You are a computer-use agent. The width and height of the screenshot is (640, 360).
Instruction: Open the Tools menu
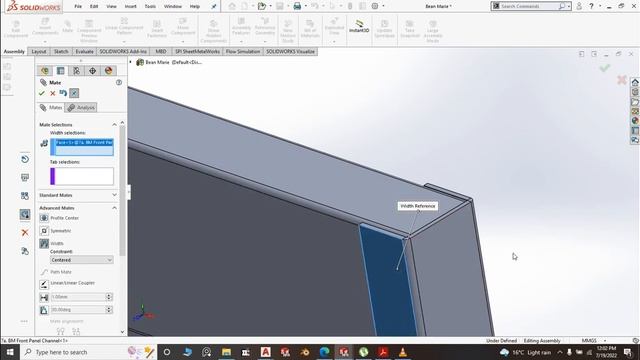[150, 6]
